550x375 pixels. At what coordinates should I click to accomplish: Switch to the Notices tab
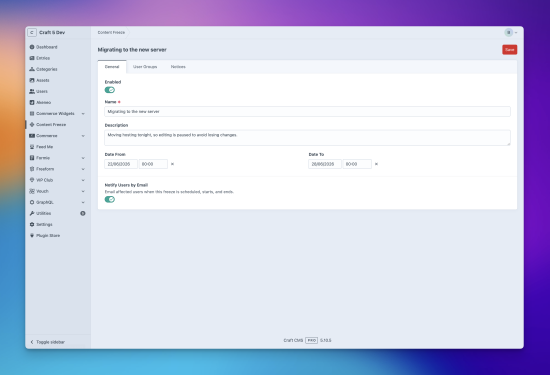coord(178,67)
